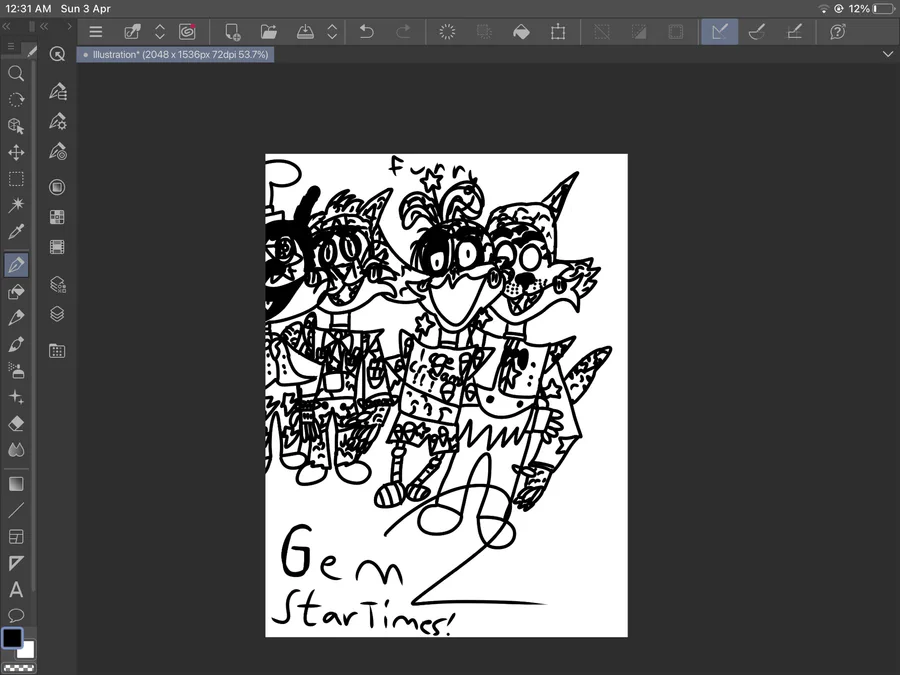Select the Eraser tool
This screenshot has width=900, height=675.
(16, 423)
